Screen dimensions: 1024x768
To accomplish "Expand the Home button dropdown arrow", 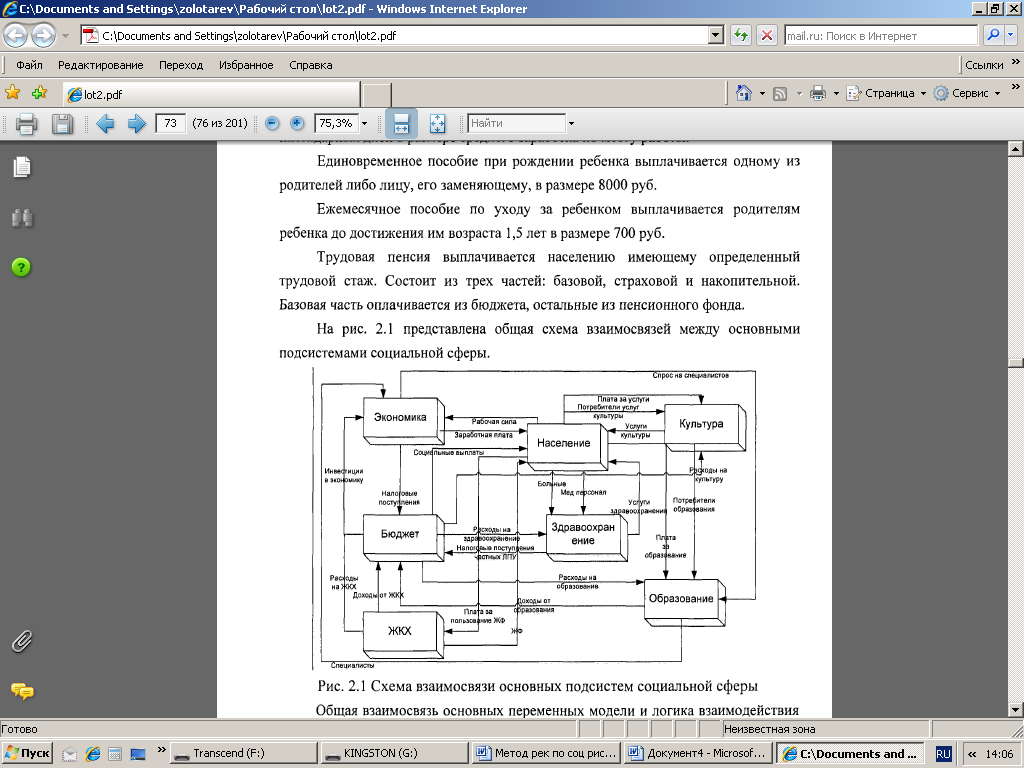I will click(761, 93).
